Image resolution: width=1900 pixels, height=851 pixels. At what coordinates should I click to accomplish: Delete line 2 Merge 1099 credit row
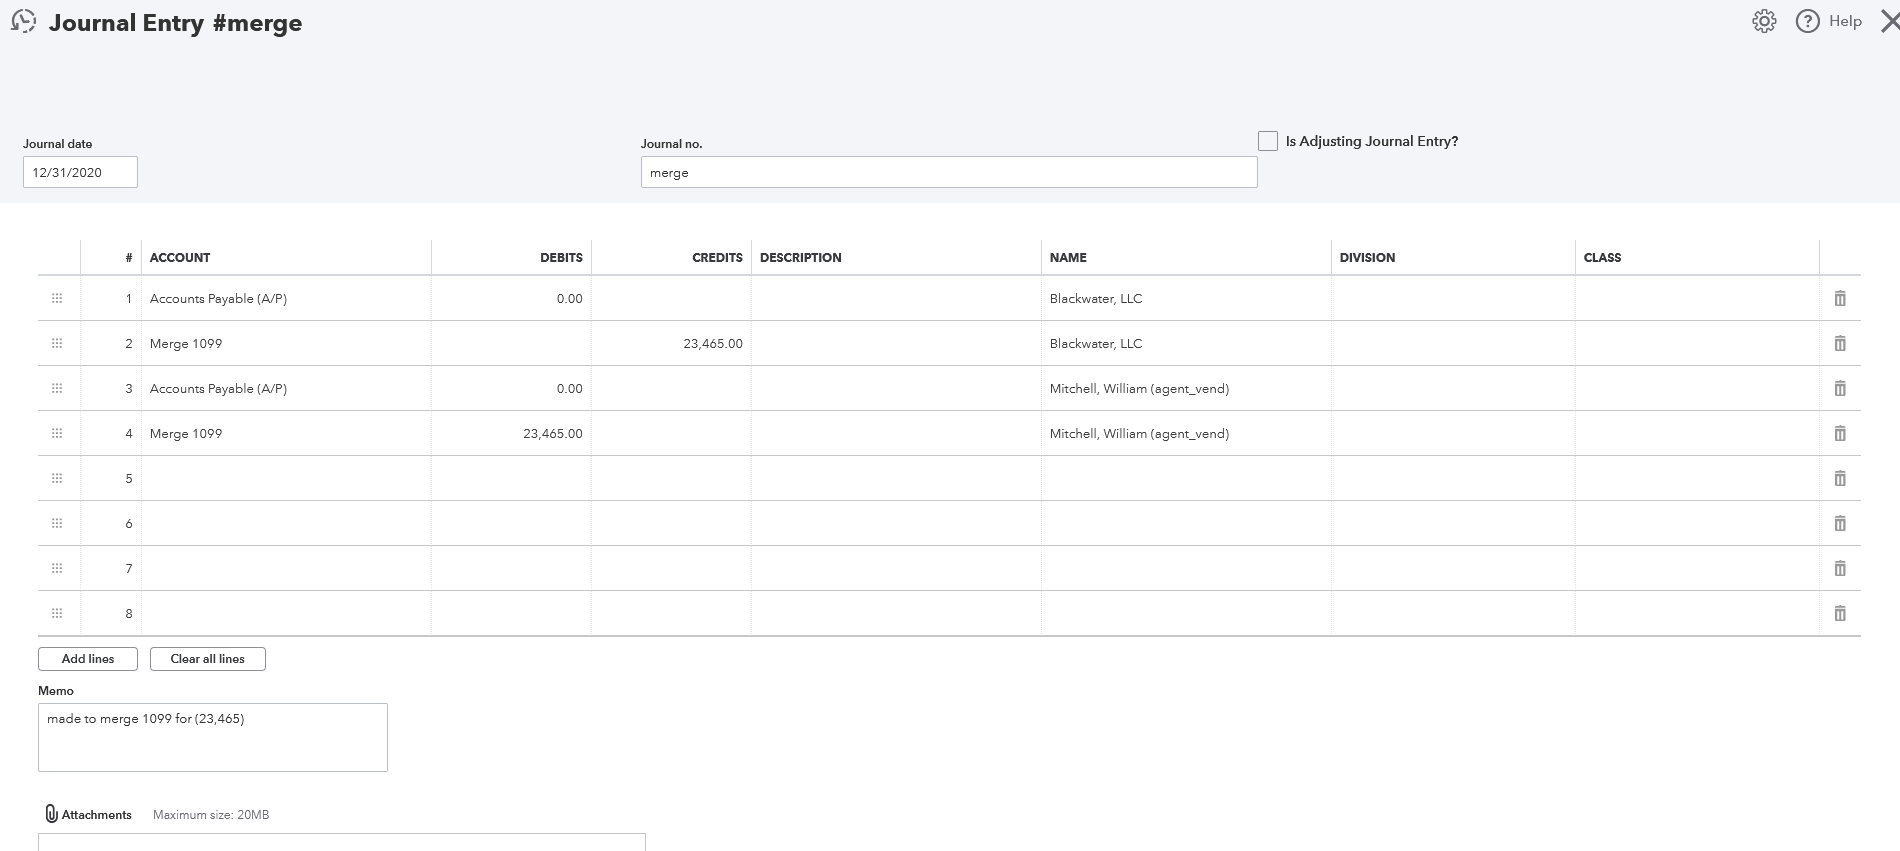[x=1839, y=344]
